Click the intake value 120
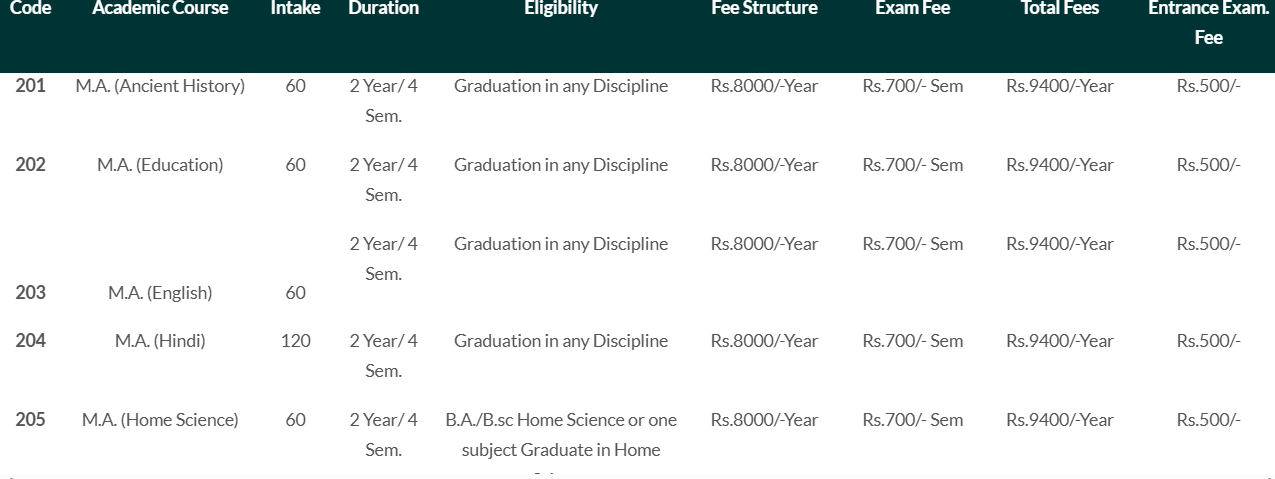1275x479 pixels. (295, 341)
